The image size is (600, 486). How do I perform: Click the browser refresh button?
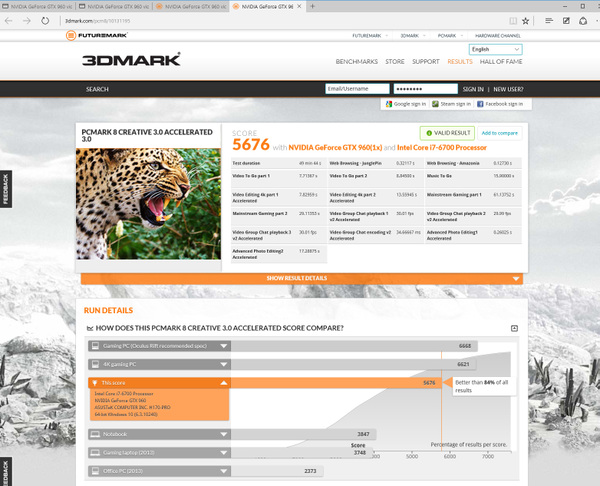pos(45,20)
